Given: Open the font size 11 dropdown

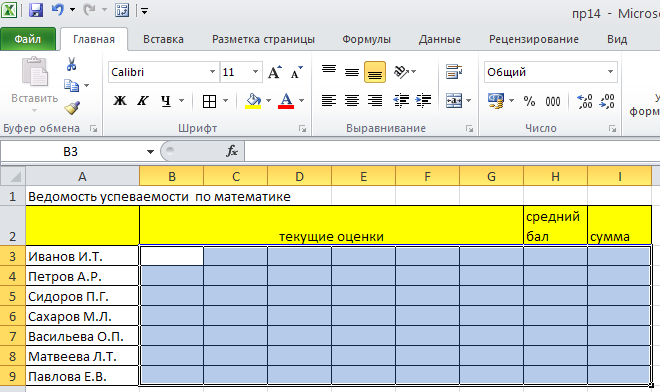Looking at the screenshot, I should pos(255,72).
